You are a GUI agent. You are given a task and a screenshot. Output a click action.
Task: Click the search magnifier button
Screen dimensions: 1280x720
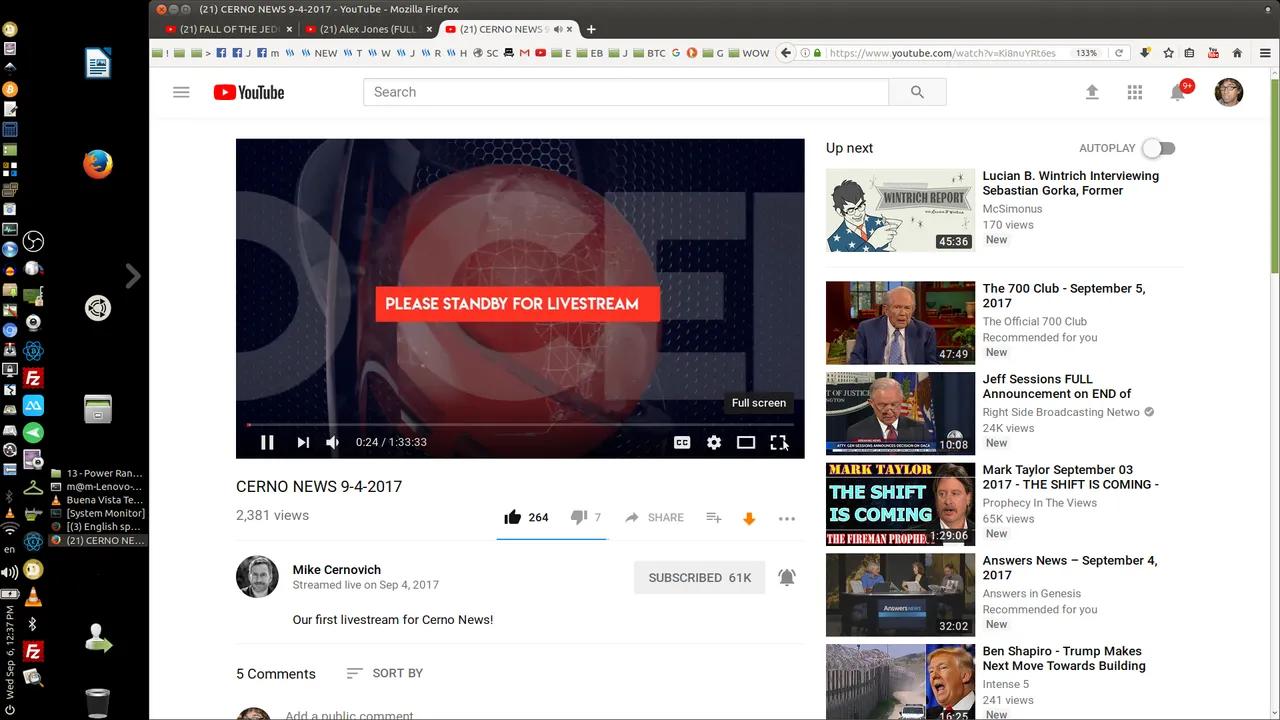pos(917,92)
